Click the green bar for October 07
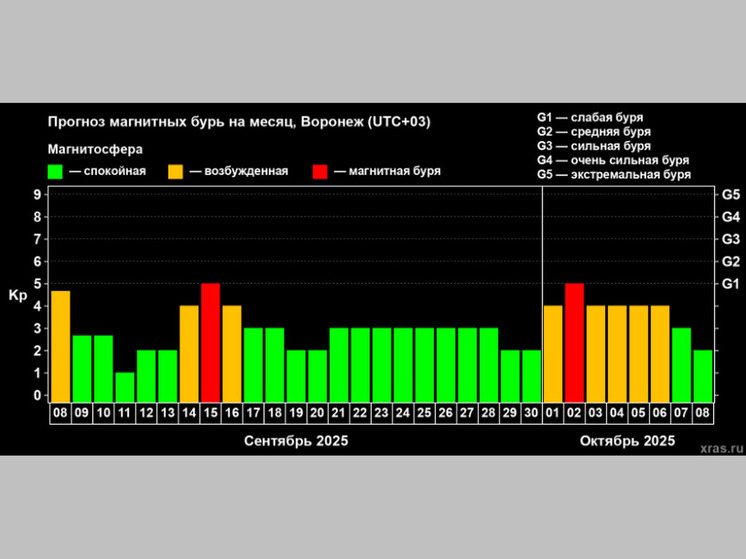Viewport: 746px width, 559px height. (x=681, y=363)
